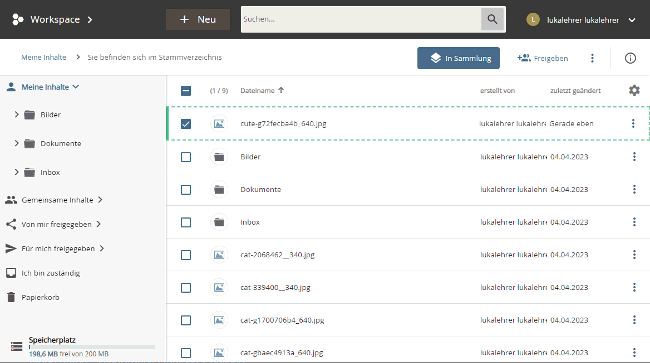This screenshot has width=650, height=363.
Task: Click folder icon in Inbox list row
Action: click(219, 222)
